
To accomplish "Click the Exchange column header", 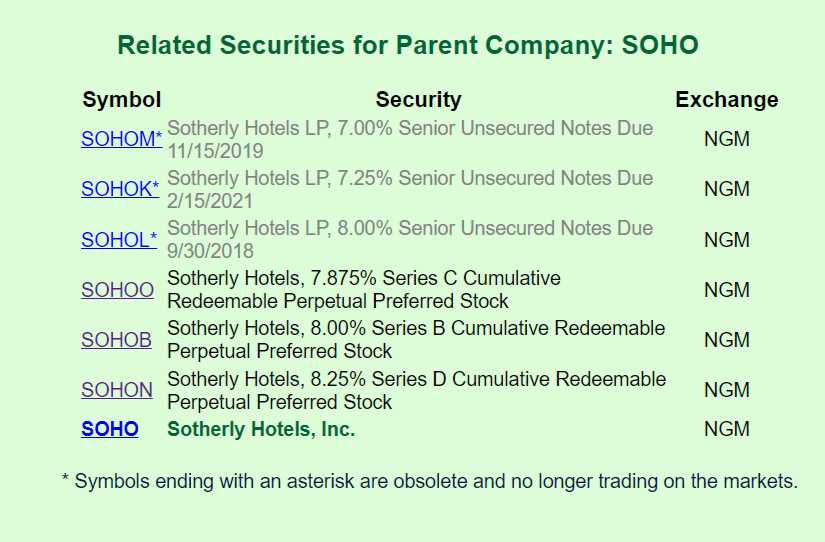I will coord(726,100).
